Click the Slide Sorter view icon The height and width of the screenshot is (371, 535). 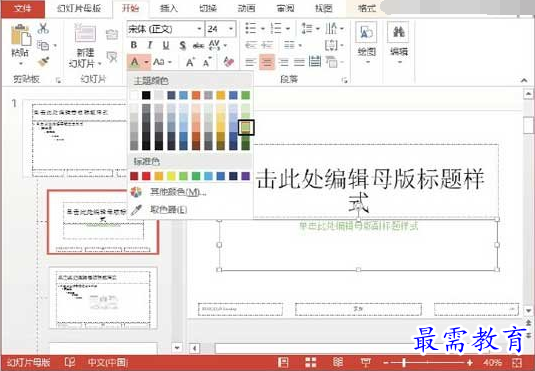coord(310,362)
